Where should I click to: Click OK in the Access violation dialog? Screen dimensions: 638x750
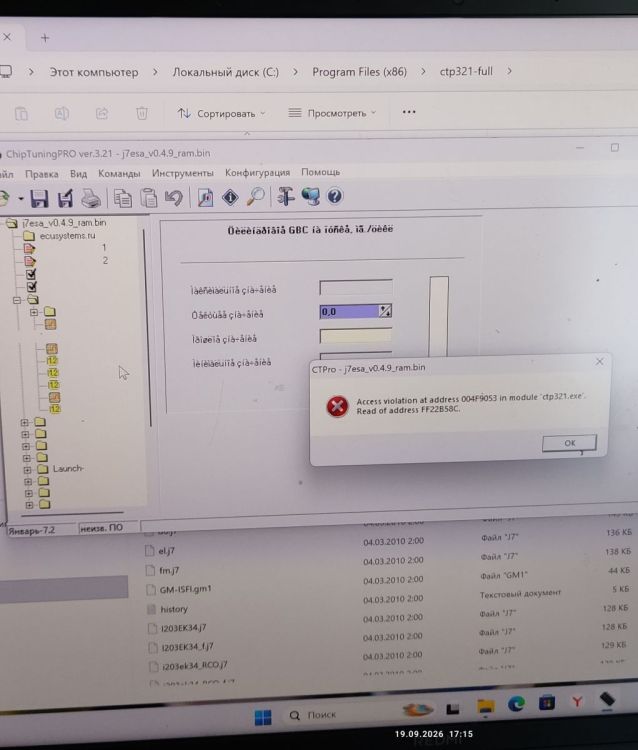coord(569,443)
